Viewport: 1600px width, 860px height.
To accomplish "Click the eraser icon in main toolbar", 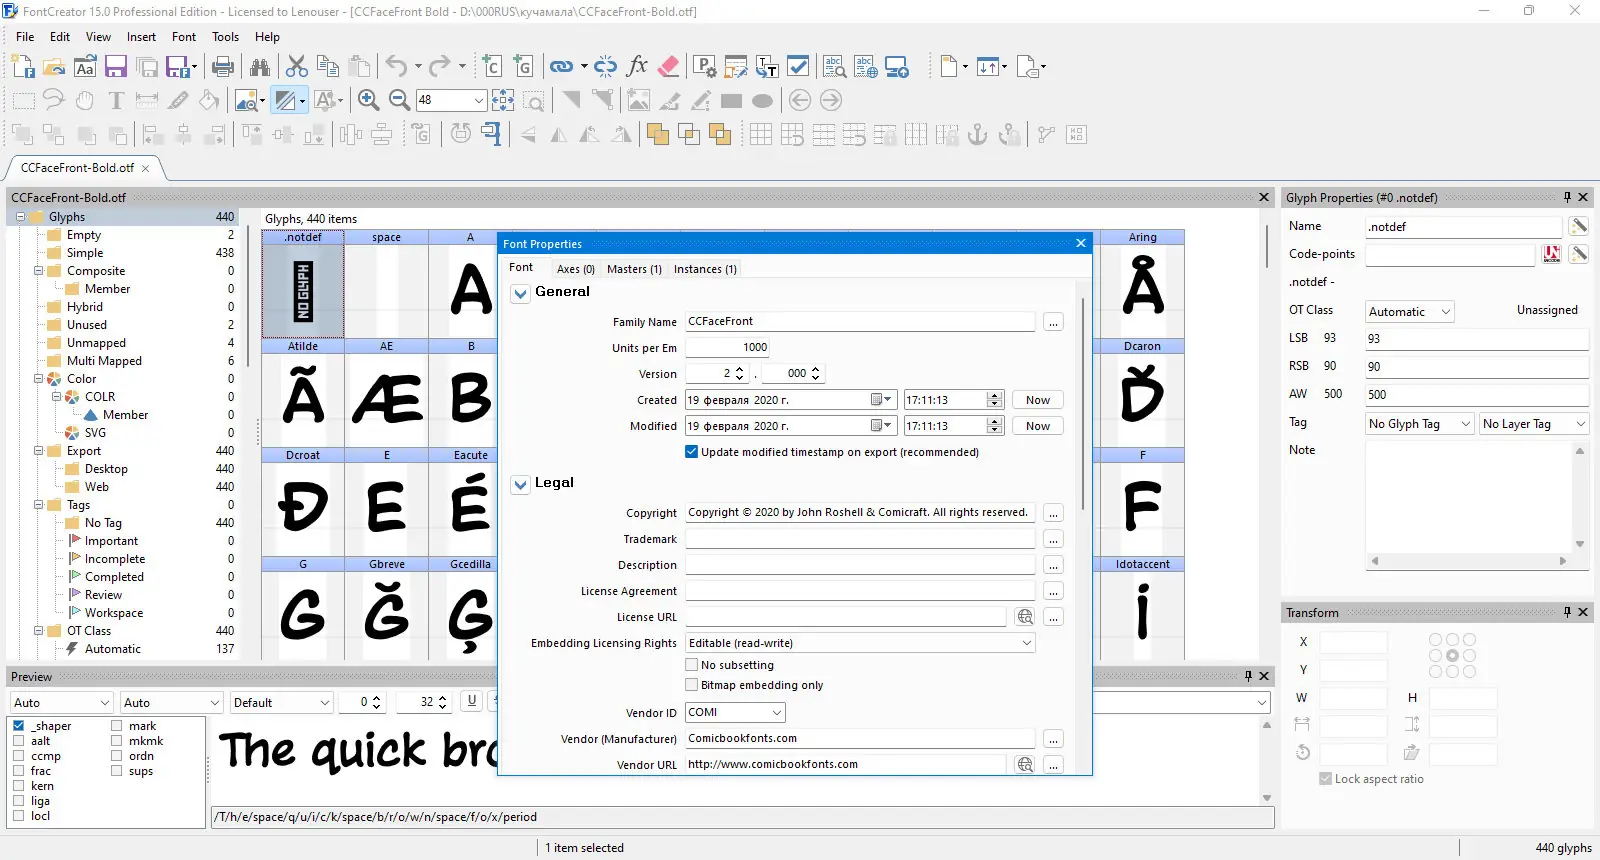I will pyautogui.click(x=669, y=67).
